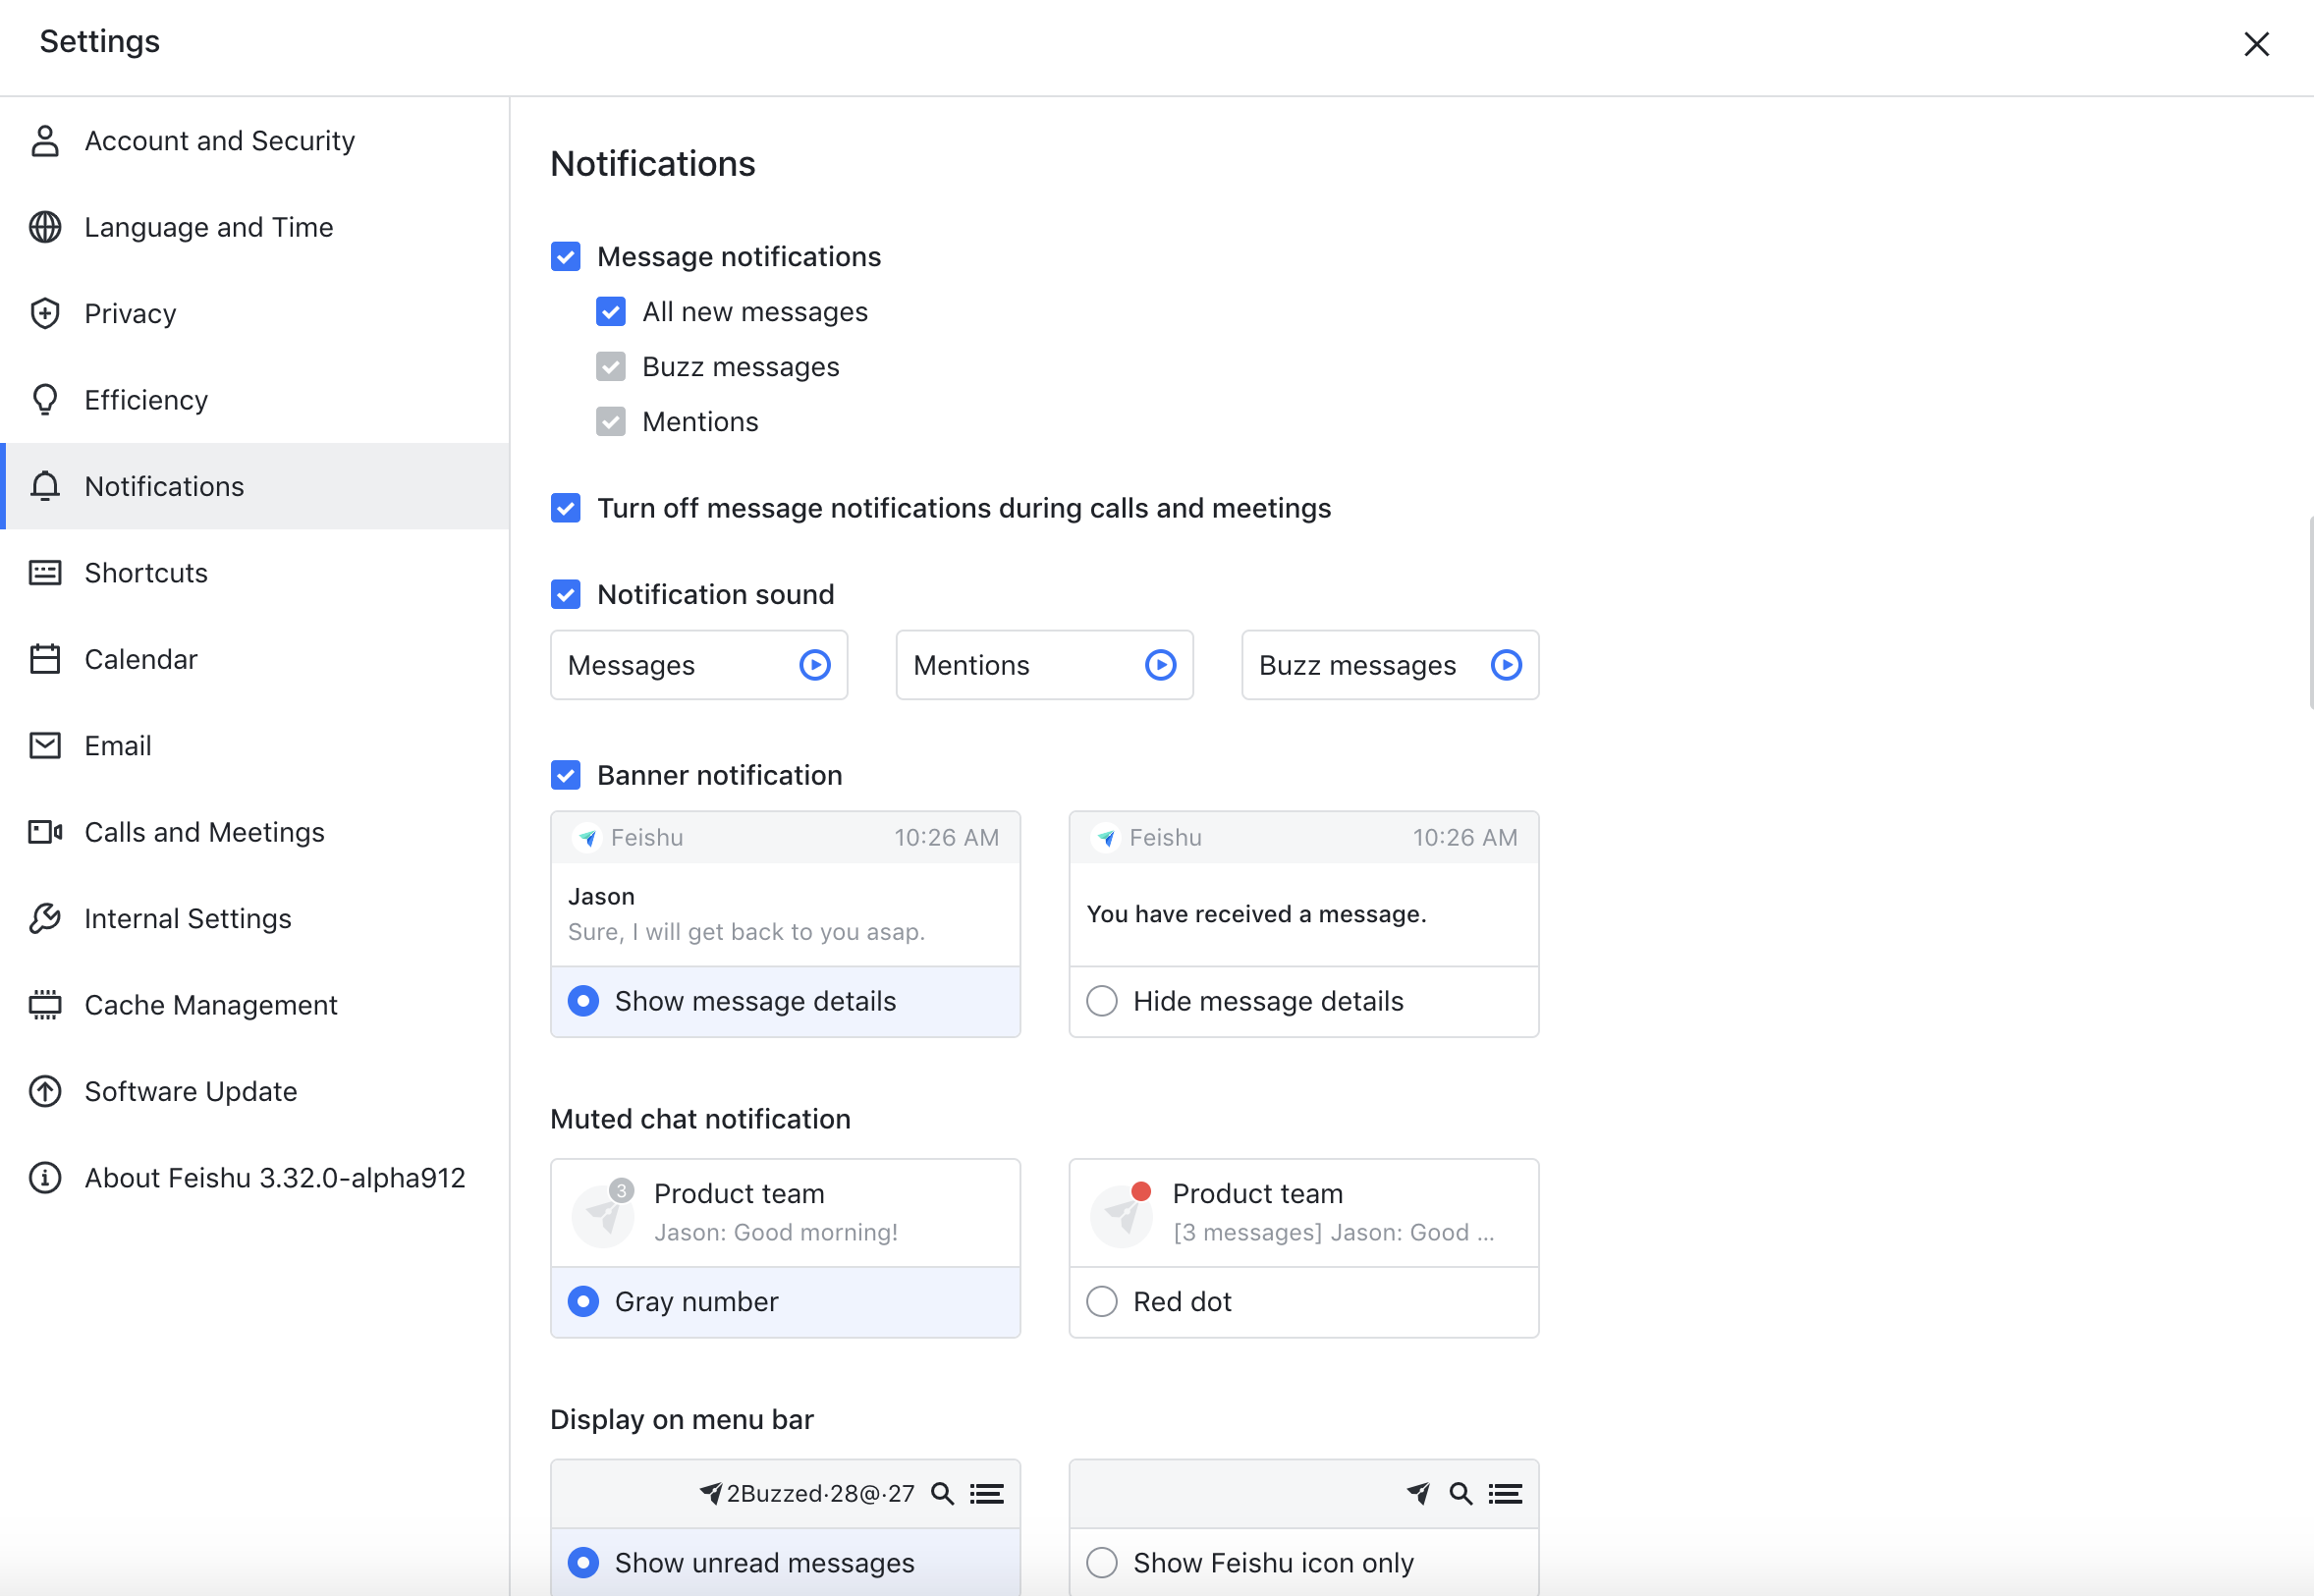Screen dimensions: 2314x1596
Task: Open the Buzz messages sound selector
Action: coord(1390,665)
